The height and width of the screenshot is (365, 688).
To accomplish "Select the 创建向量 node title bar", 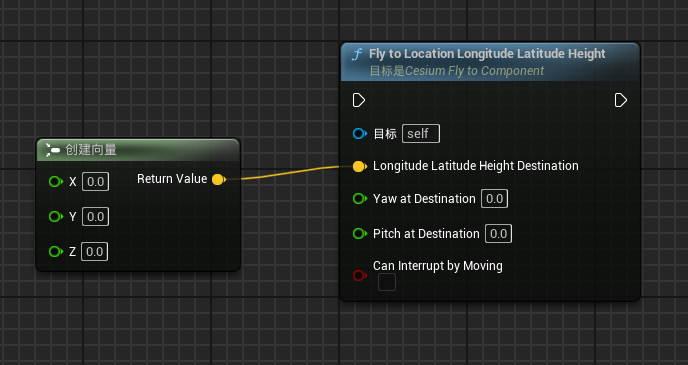I will (138, 150).
